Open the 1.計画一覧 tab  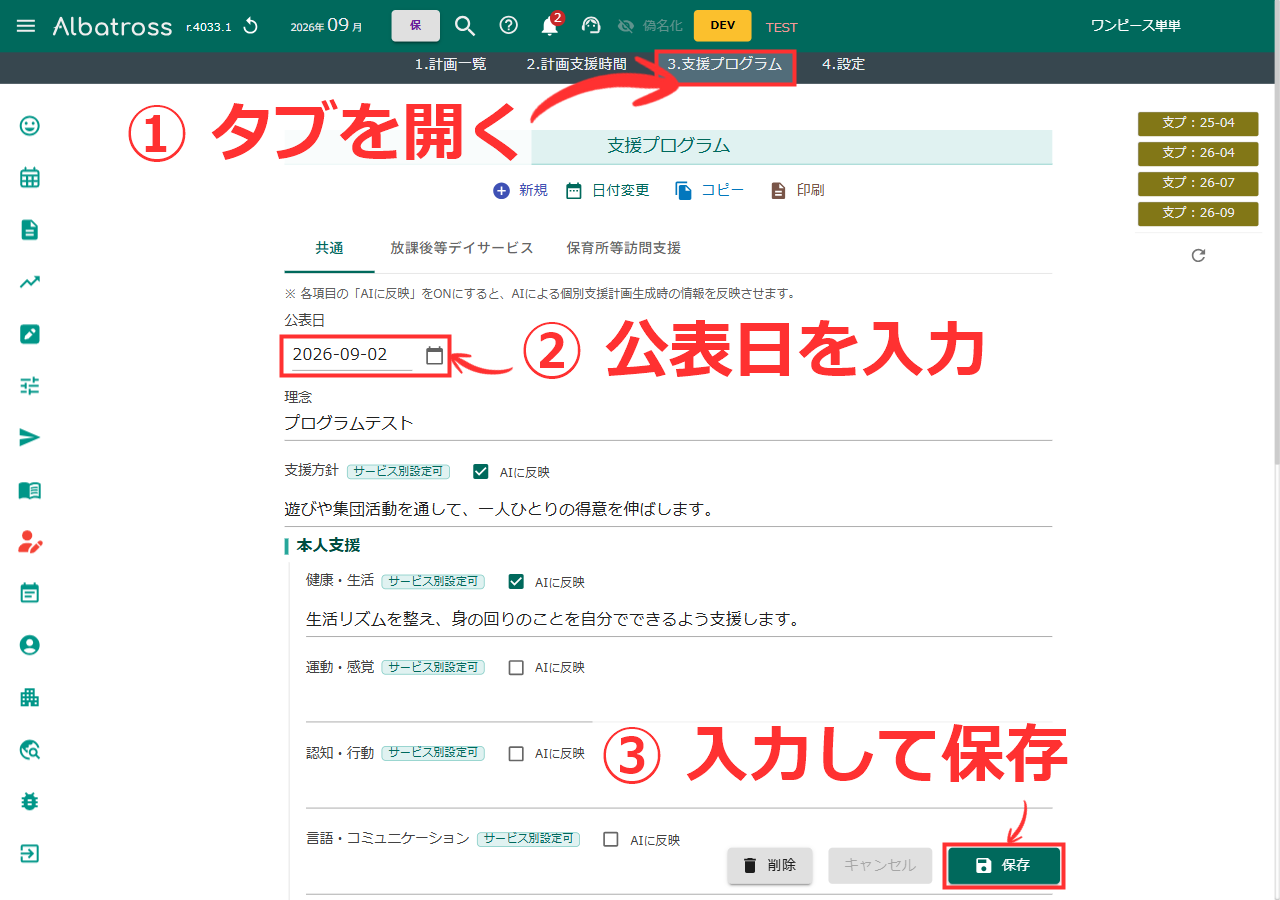[451, 64]
